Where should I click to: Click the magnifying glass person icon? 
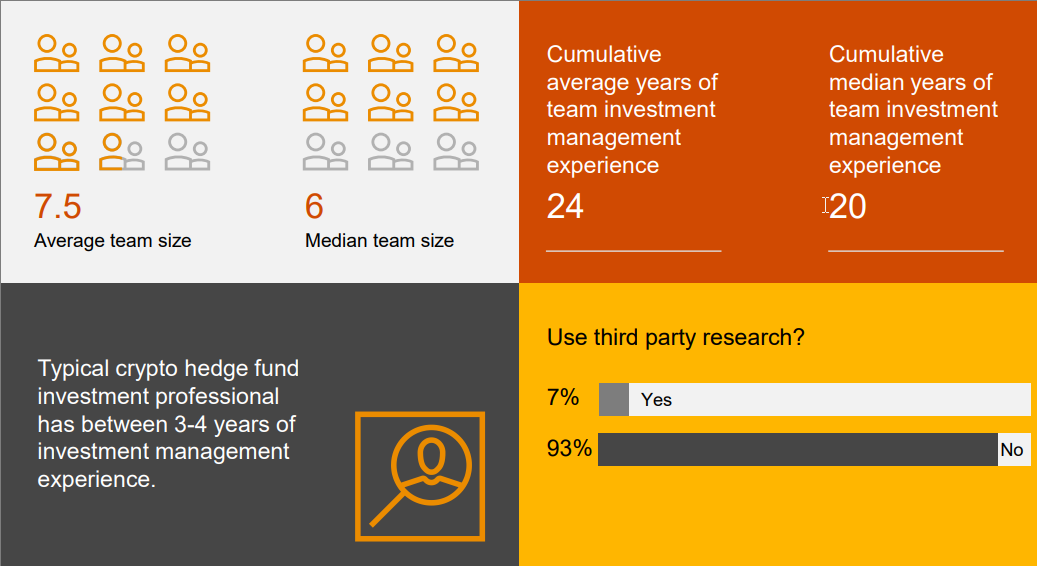[x=420, y=476]
